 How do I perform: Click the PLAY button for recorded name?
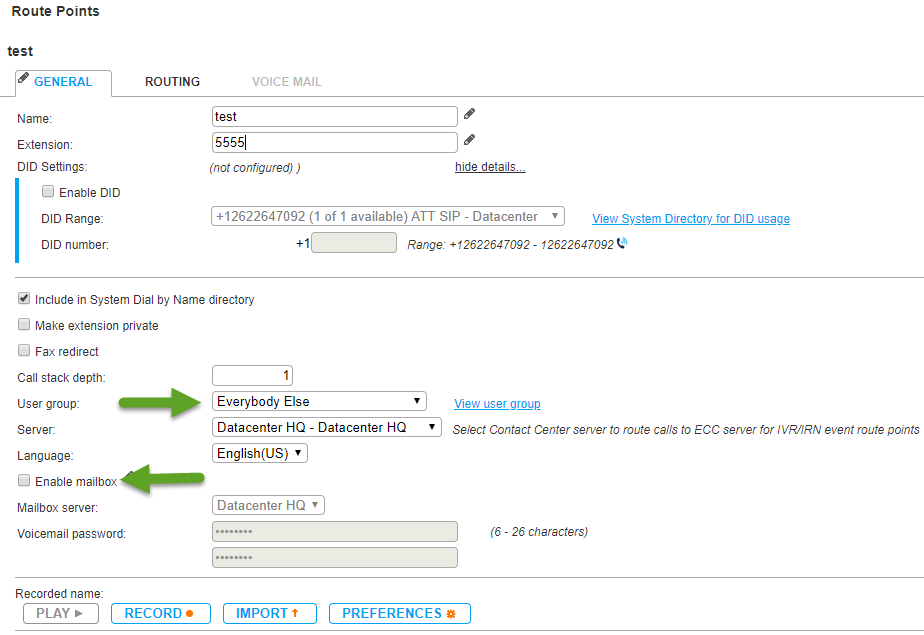(x=61, y=613)
